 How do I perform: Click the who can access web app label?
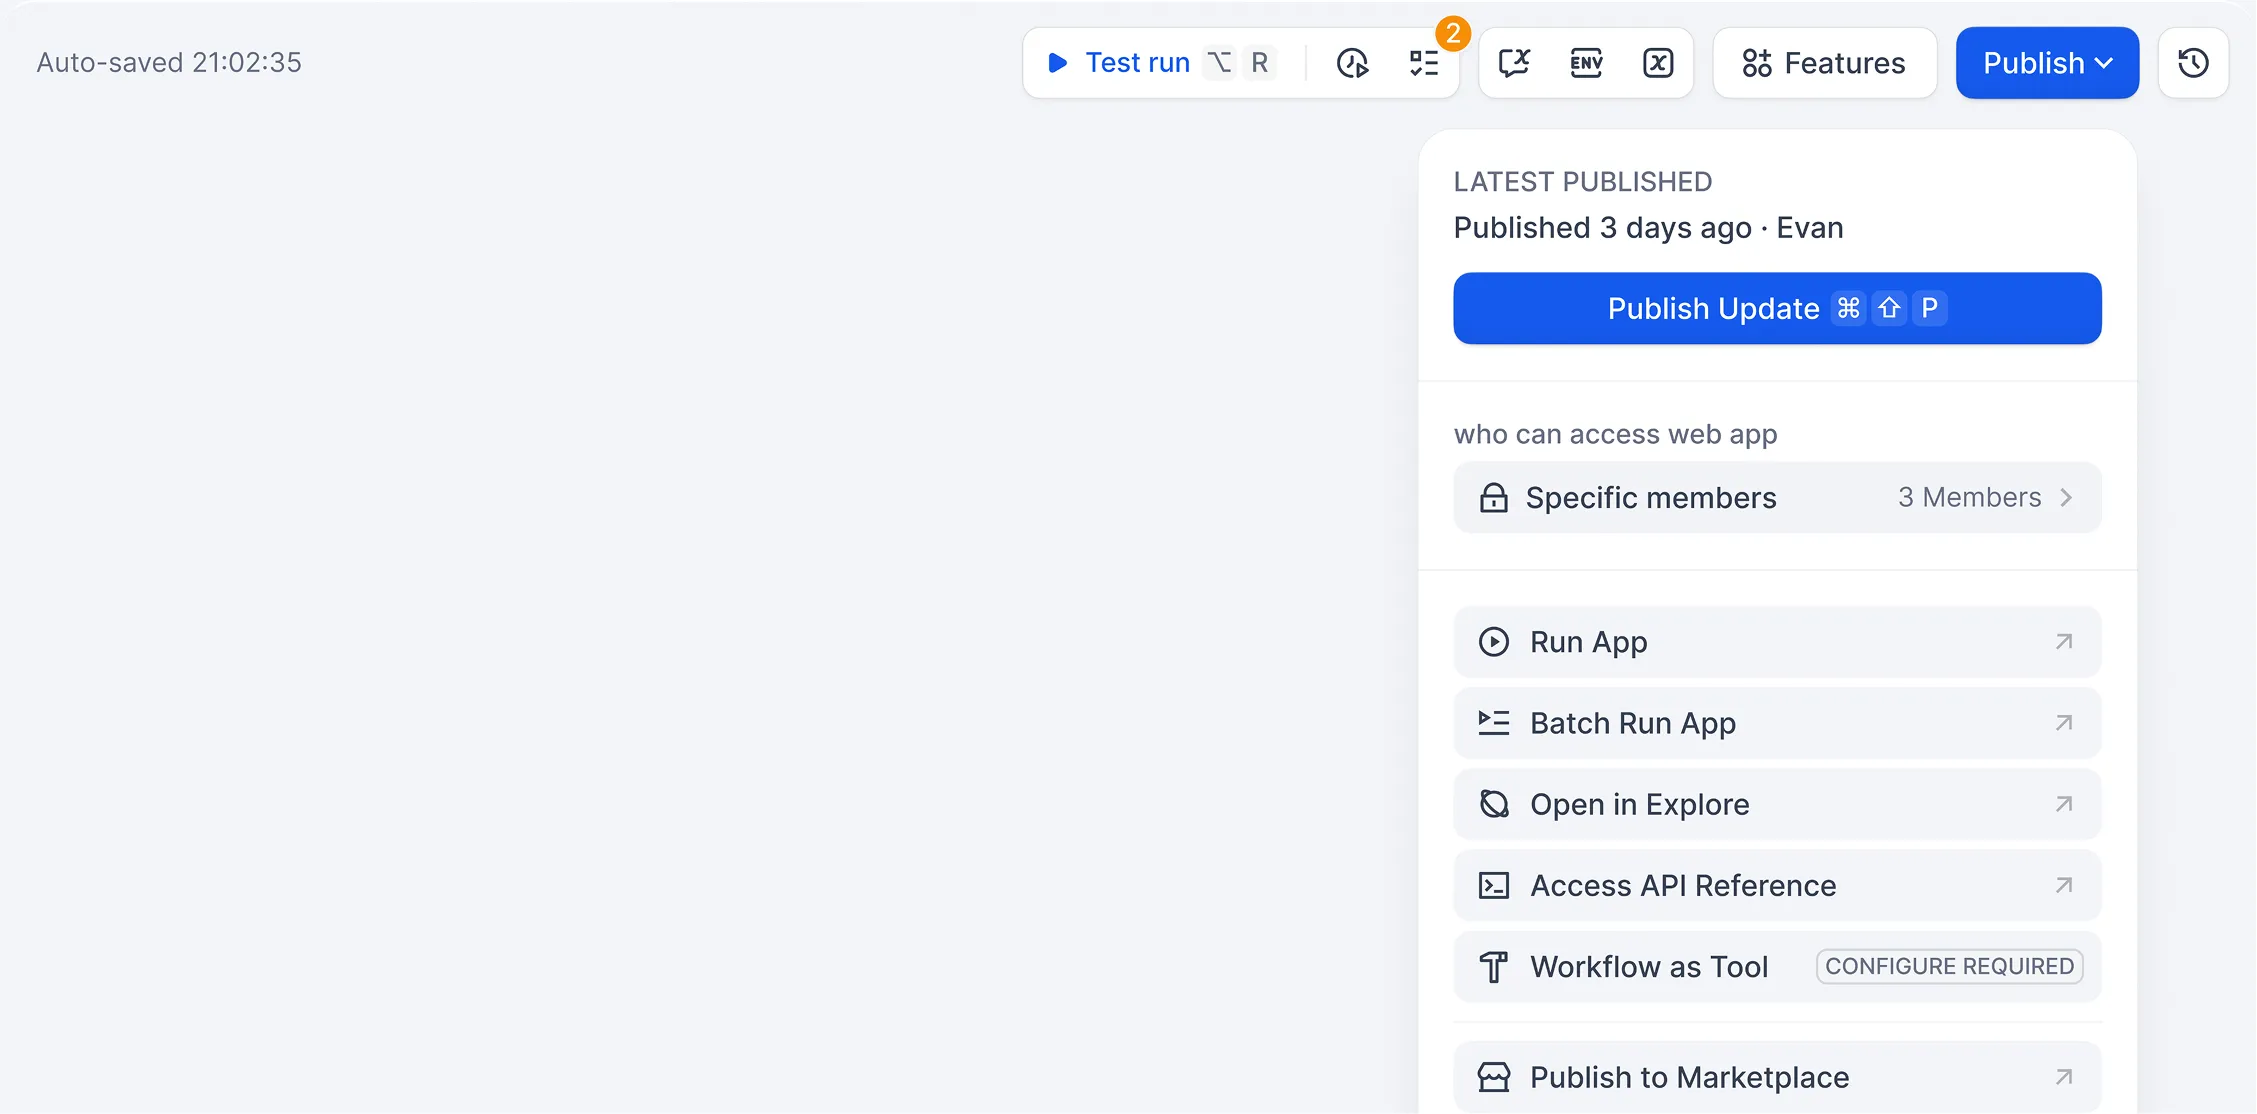click(1615, 434)
